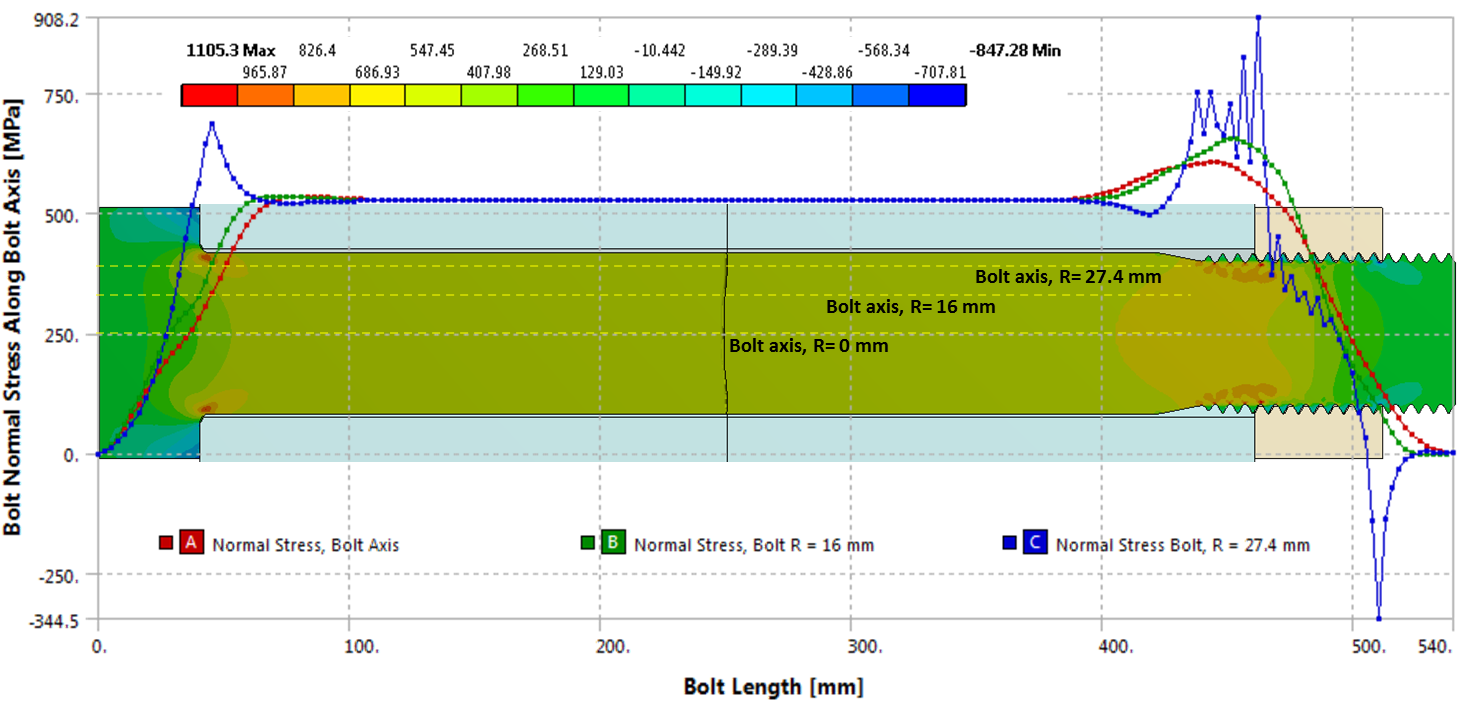1459x706 pixels.
Task: Pick the dark blue swatch at color bar end
Action: 937,95
